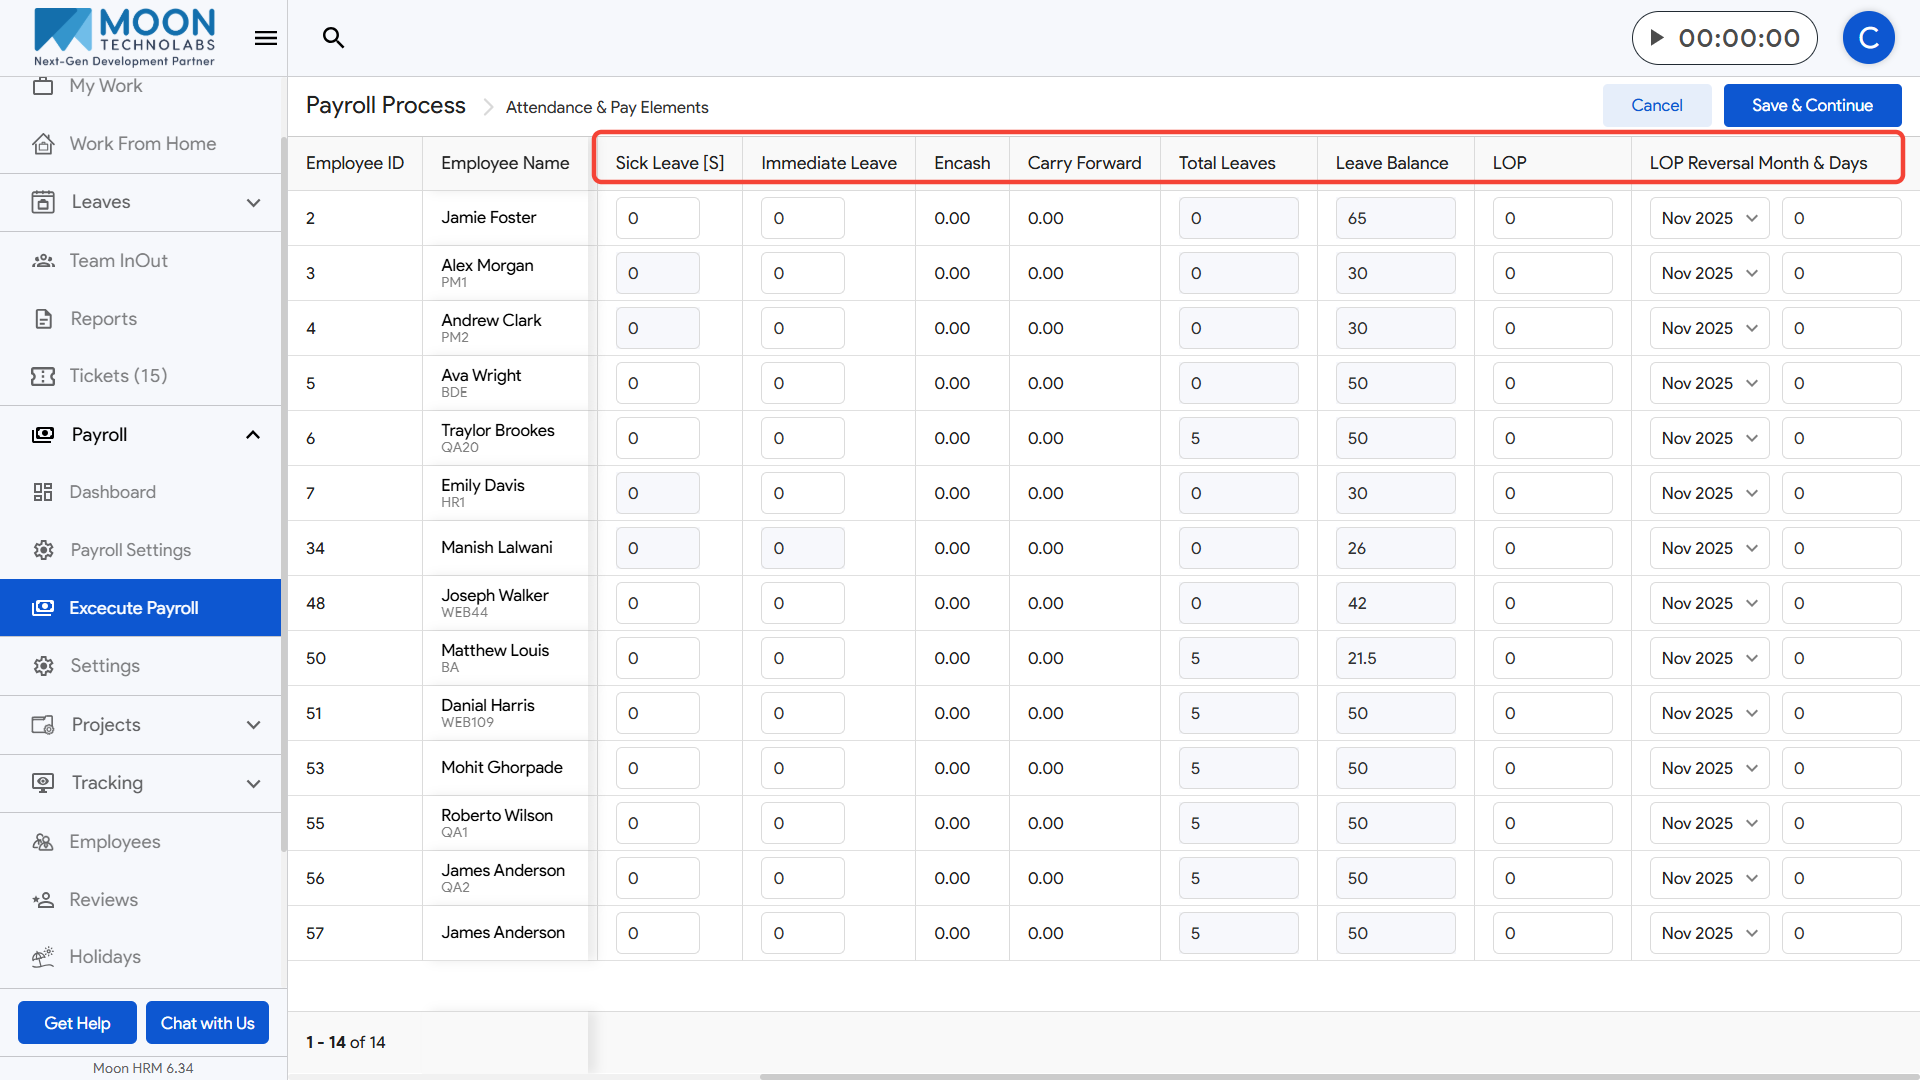Expand the Tracking sidebar section

pos(253,783)
